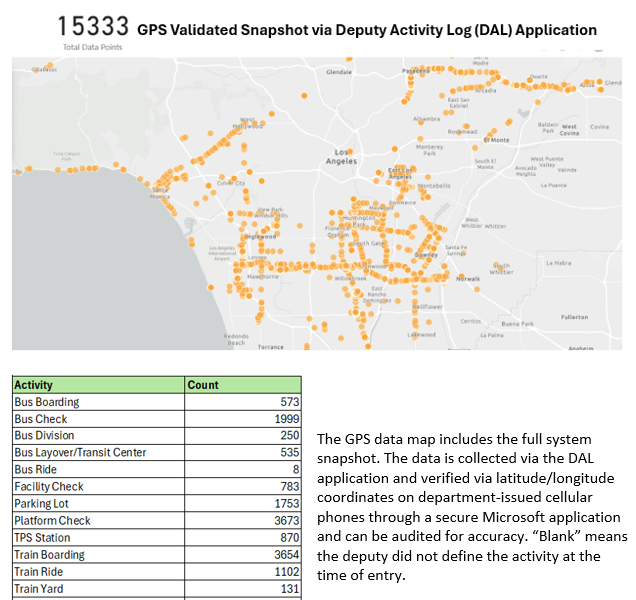Viewport: 636px width, 600px height.
Task: Select the Bus Layover/Transit Center cell
Action: [x=80, y=453]
